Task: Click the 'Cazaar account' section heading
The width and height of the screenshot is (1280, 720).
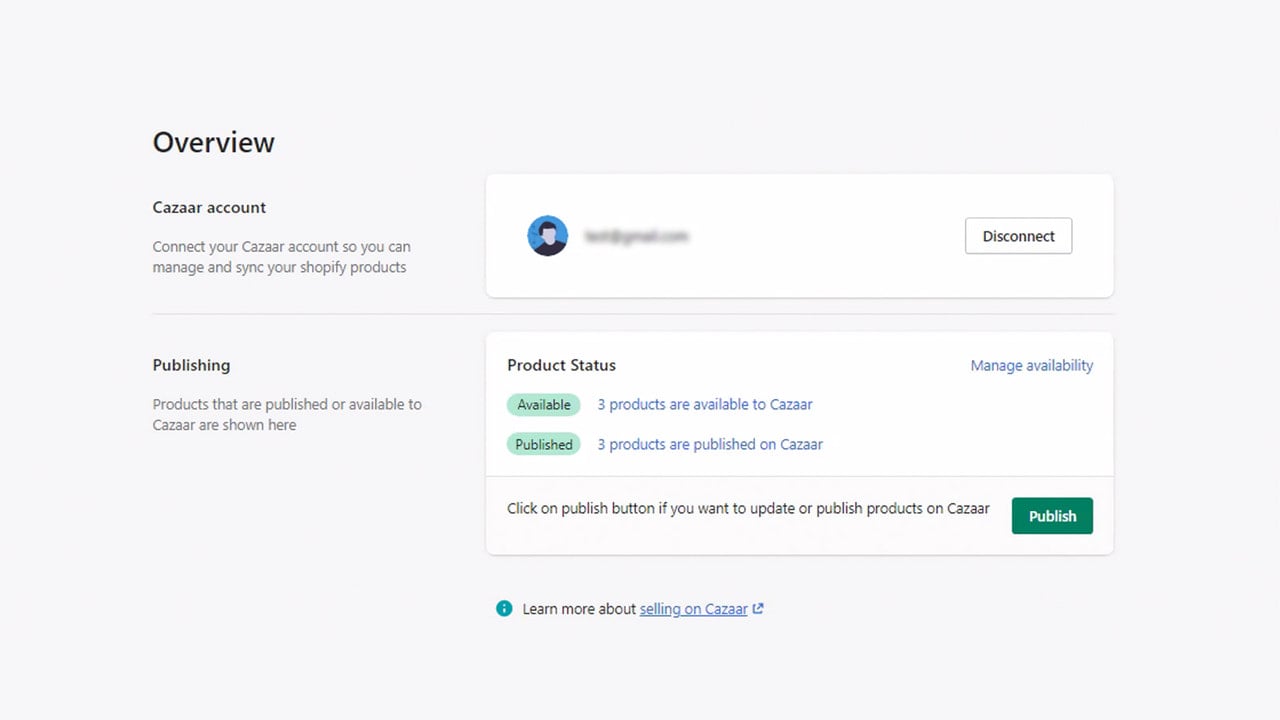Action: [x=209, y=208]
